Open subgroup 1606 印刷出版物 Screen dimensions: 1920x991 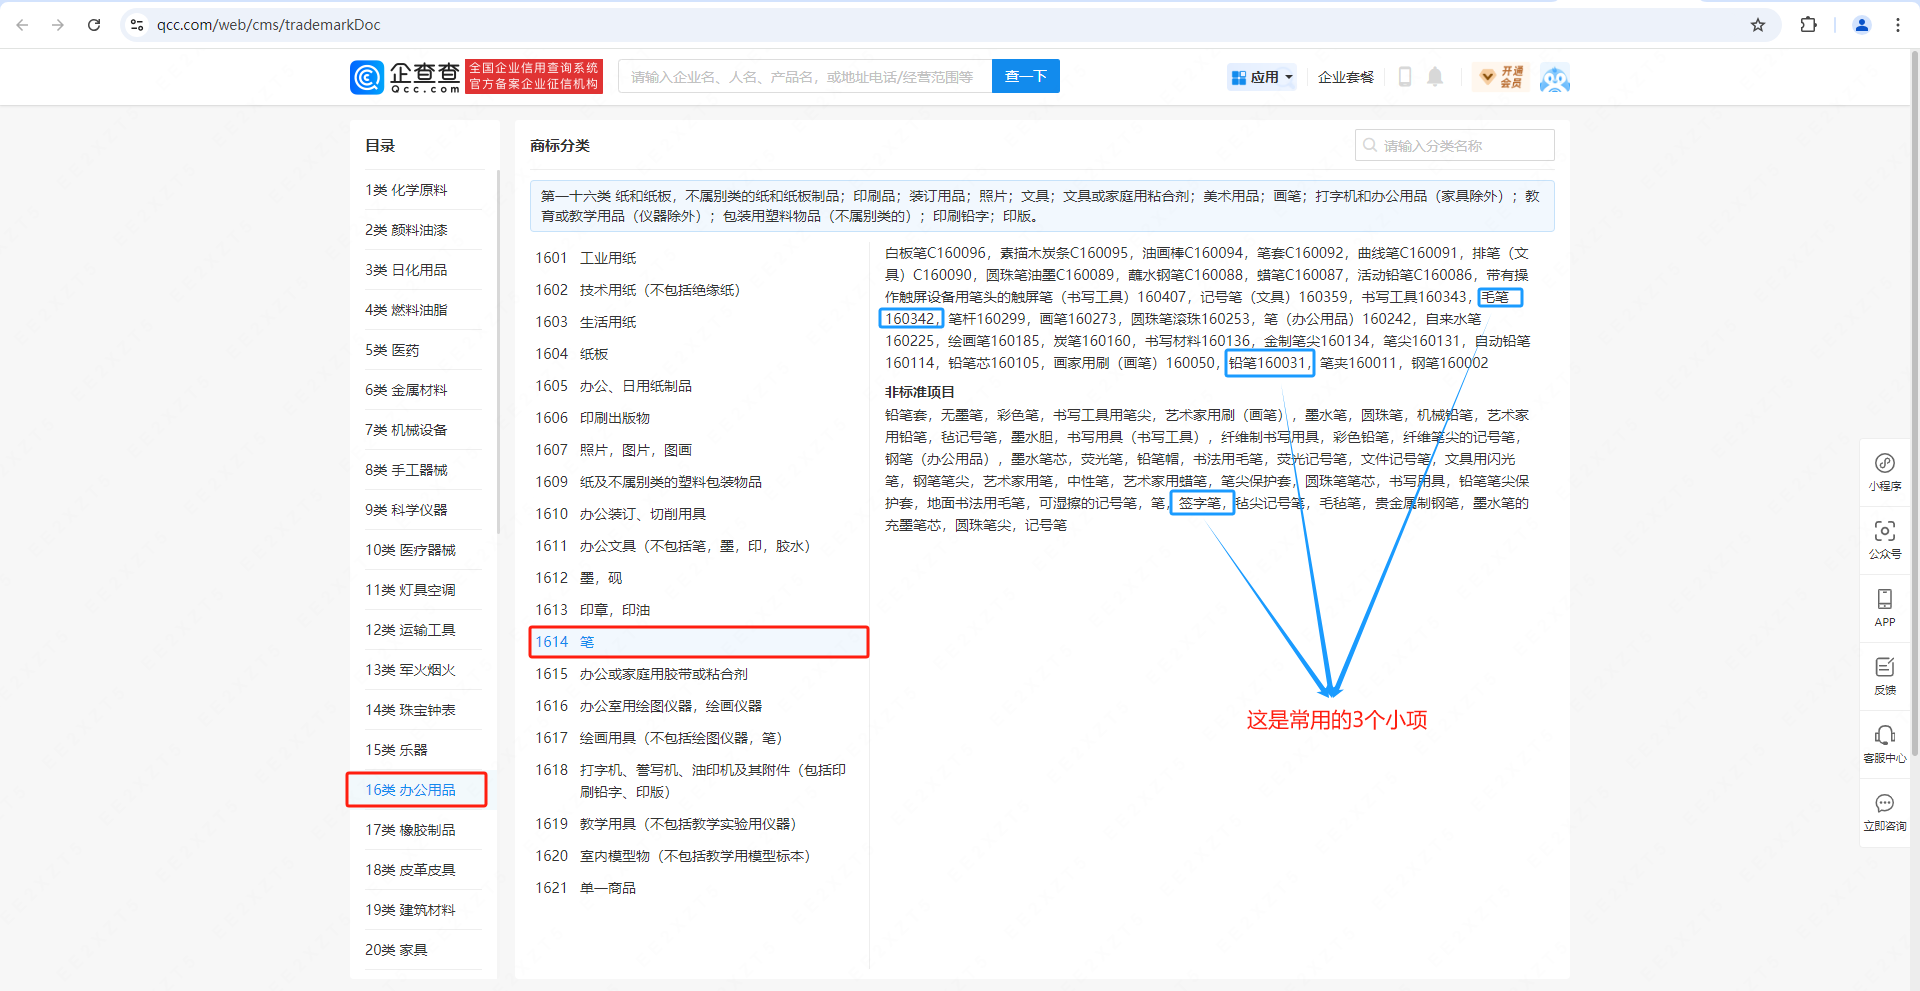(x=698, y=418)
